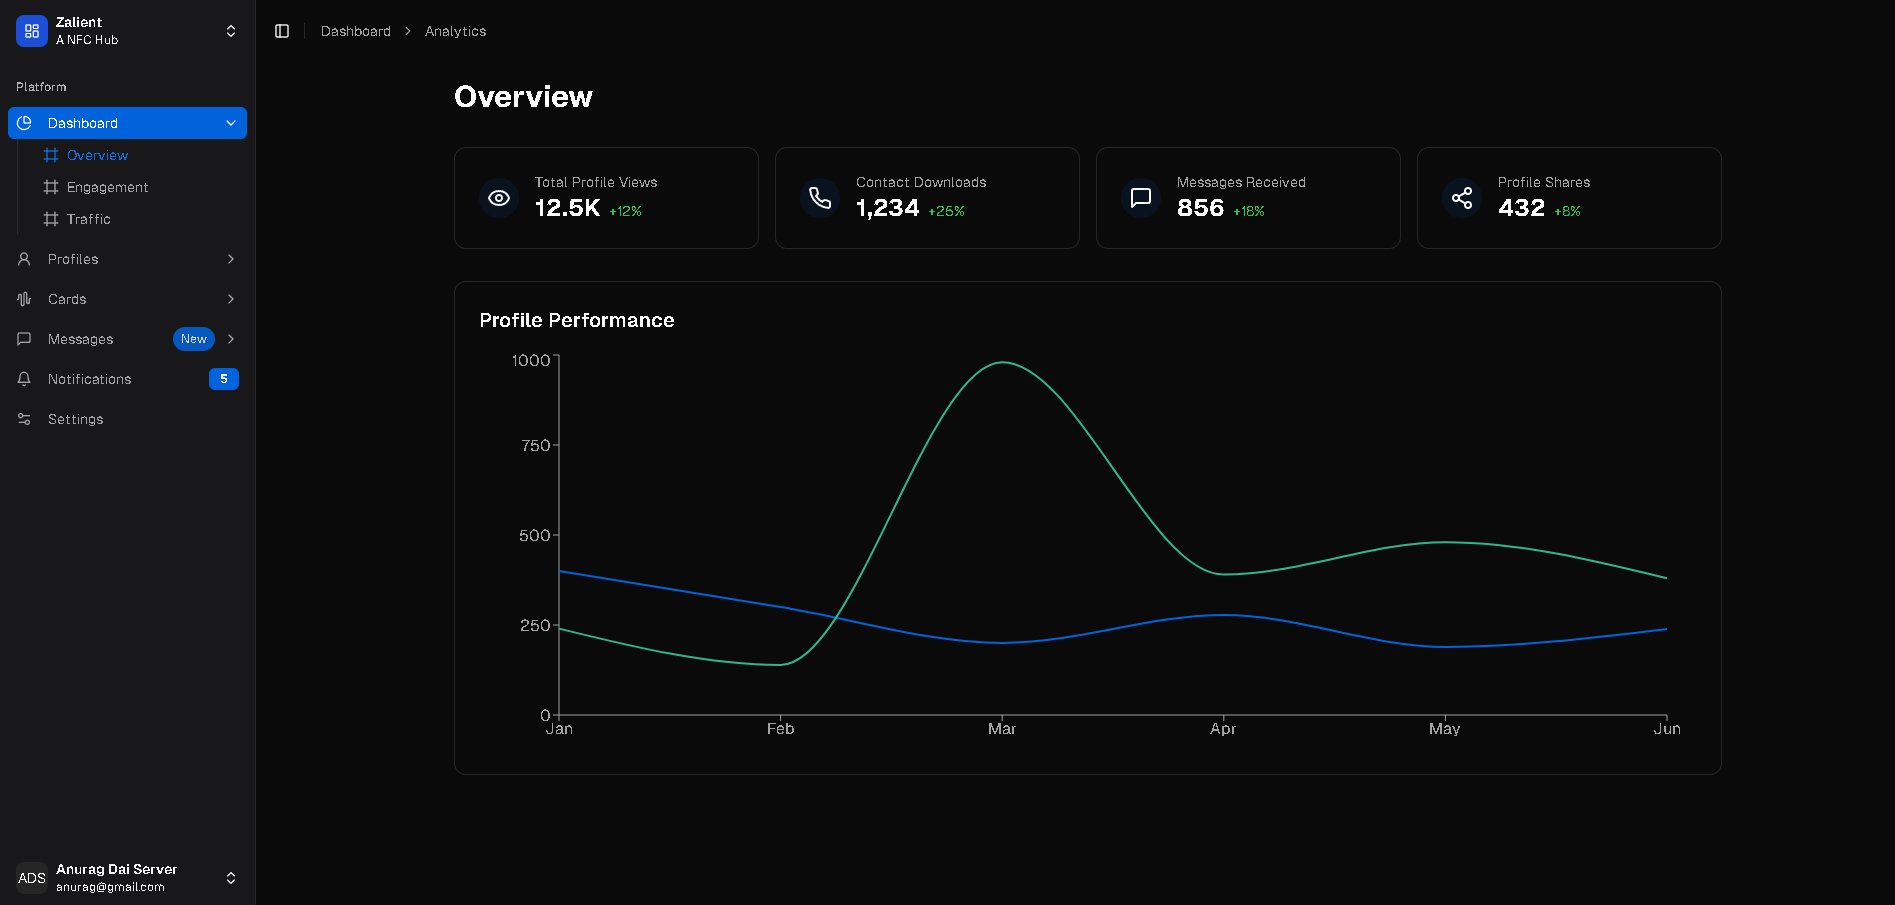The width and height of the screenshot is (1895, 905).
Task: Open Profiles in sidebar
Action: [127, 259]
